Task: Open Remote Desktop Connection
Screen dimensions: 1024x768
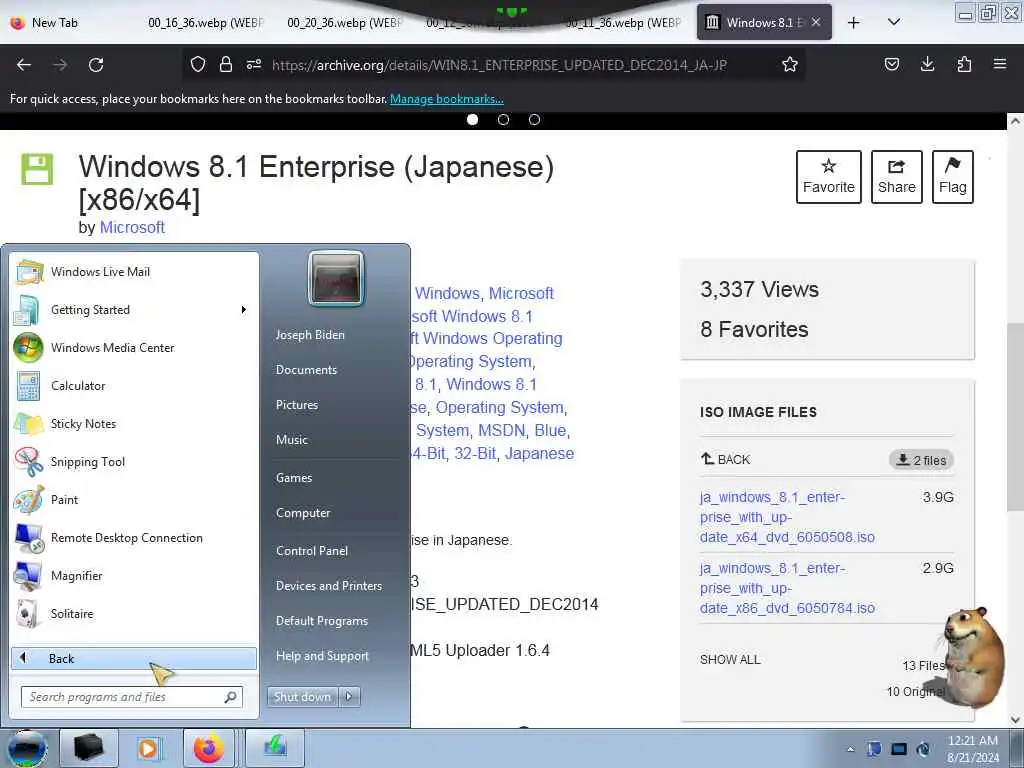Action: click(134, 537)
